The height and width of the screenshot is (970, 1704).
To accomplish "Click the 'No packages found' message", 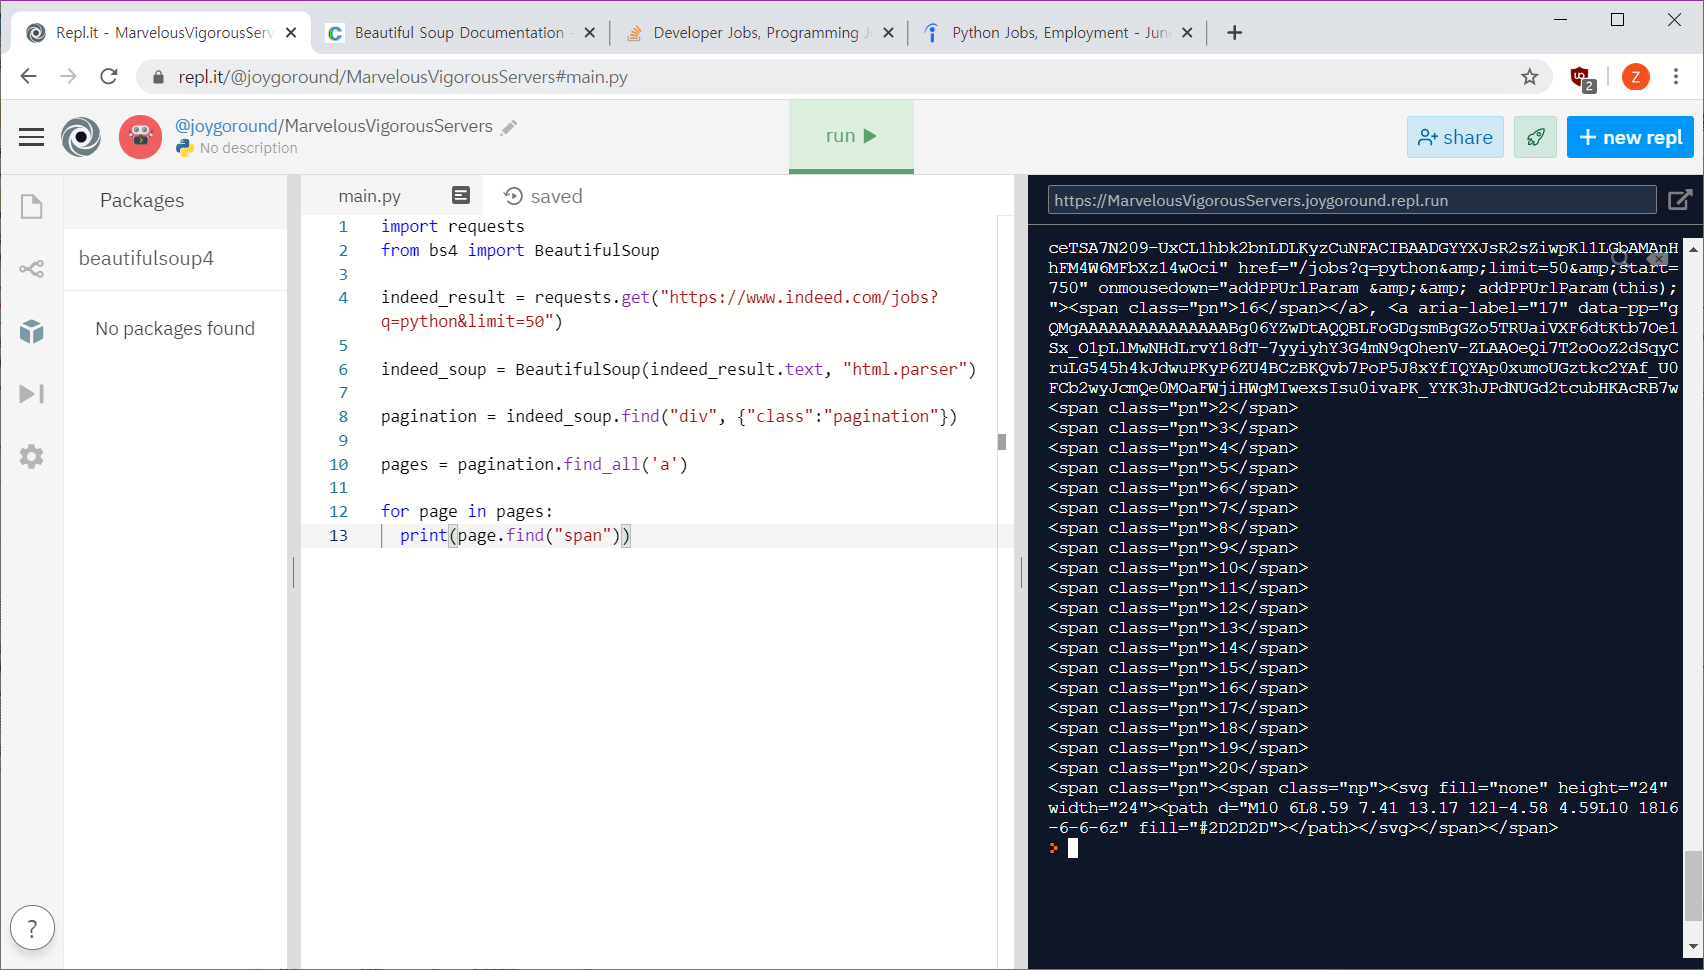I will click(175, 329).
